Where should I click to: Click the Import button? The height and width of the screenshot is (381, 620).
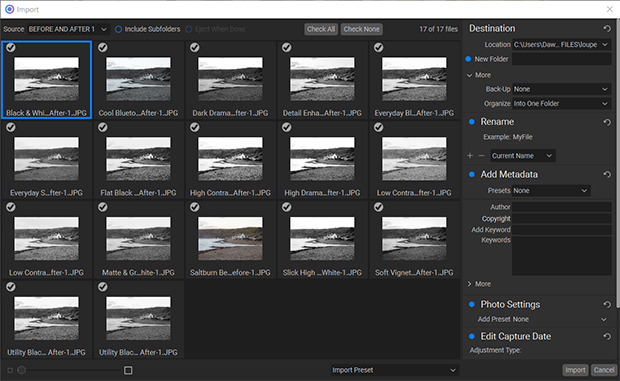[575, 370]
